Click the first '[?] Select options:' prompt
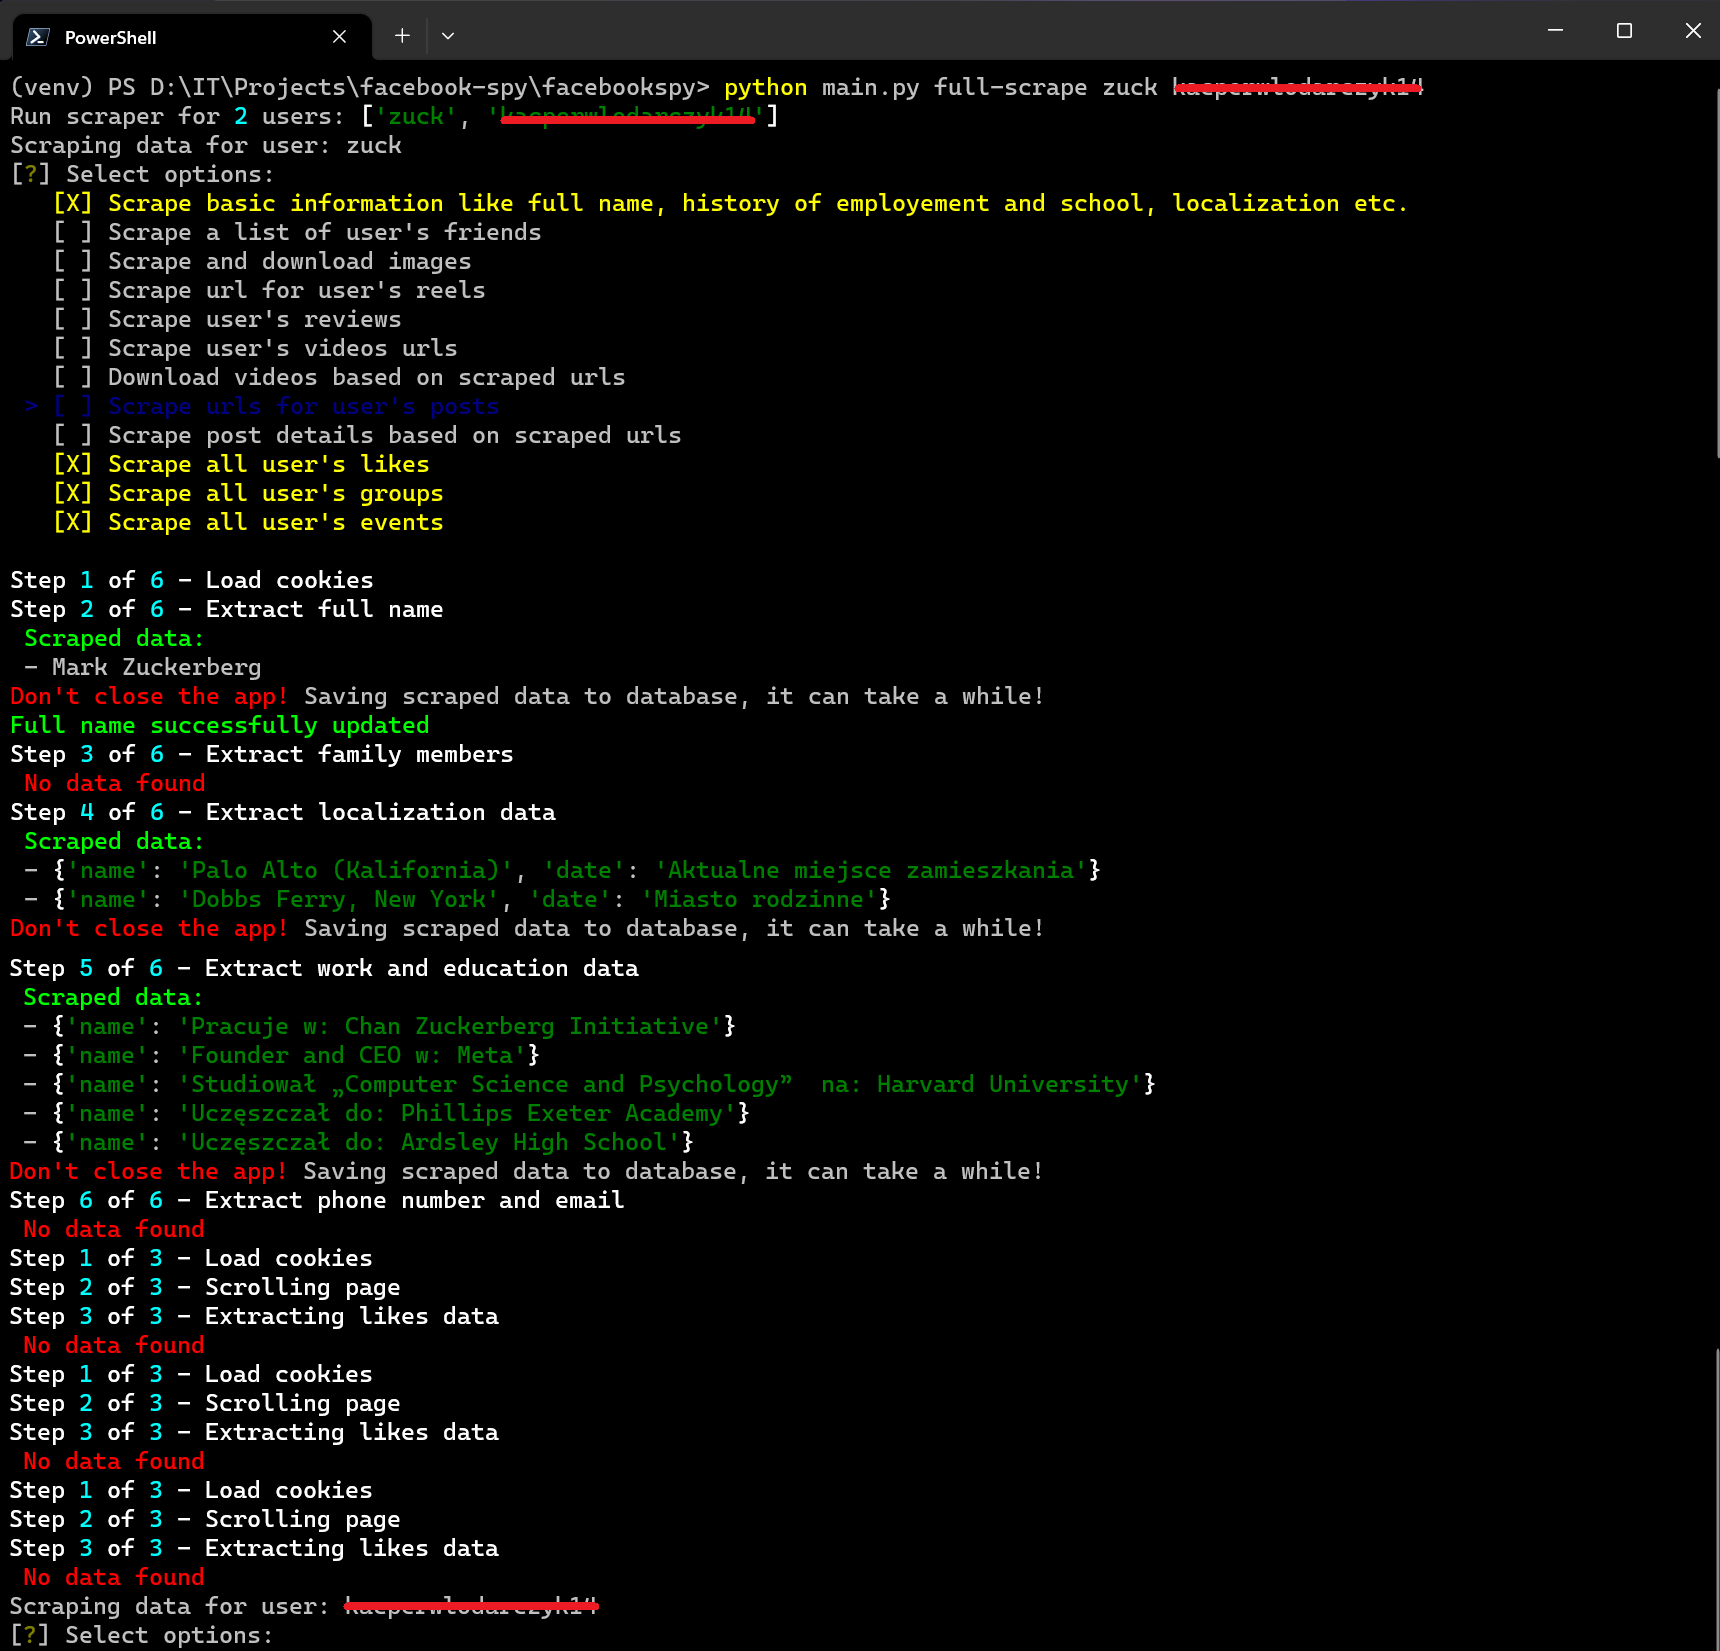 point(142,174)
